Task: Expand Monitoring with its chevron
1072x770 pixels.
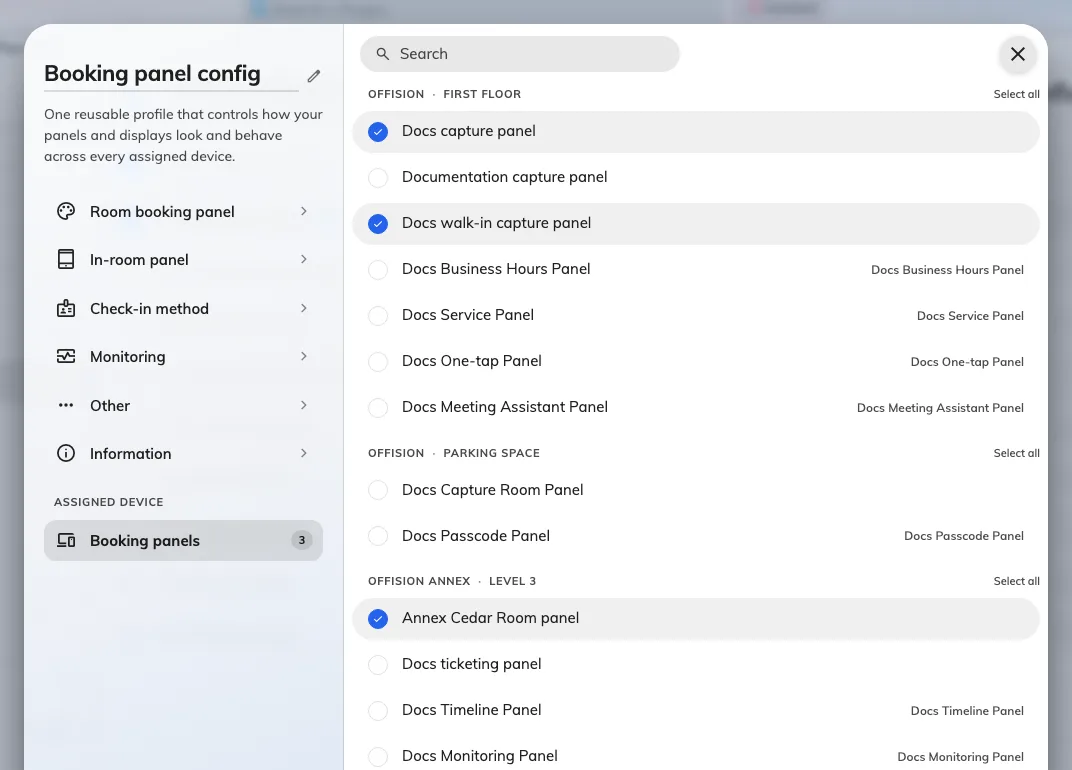Action: point(304,356)
